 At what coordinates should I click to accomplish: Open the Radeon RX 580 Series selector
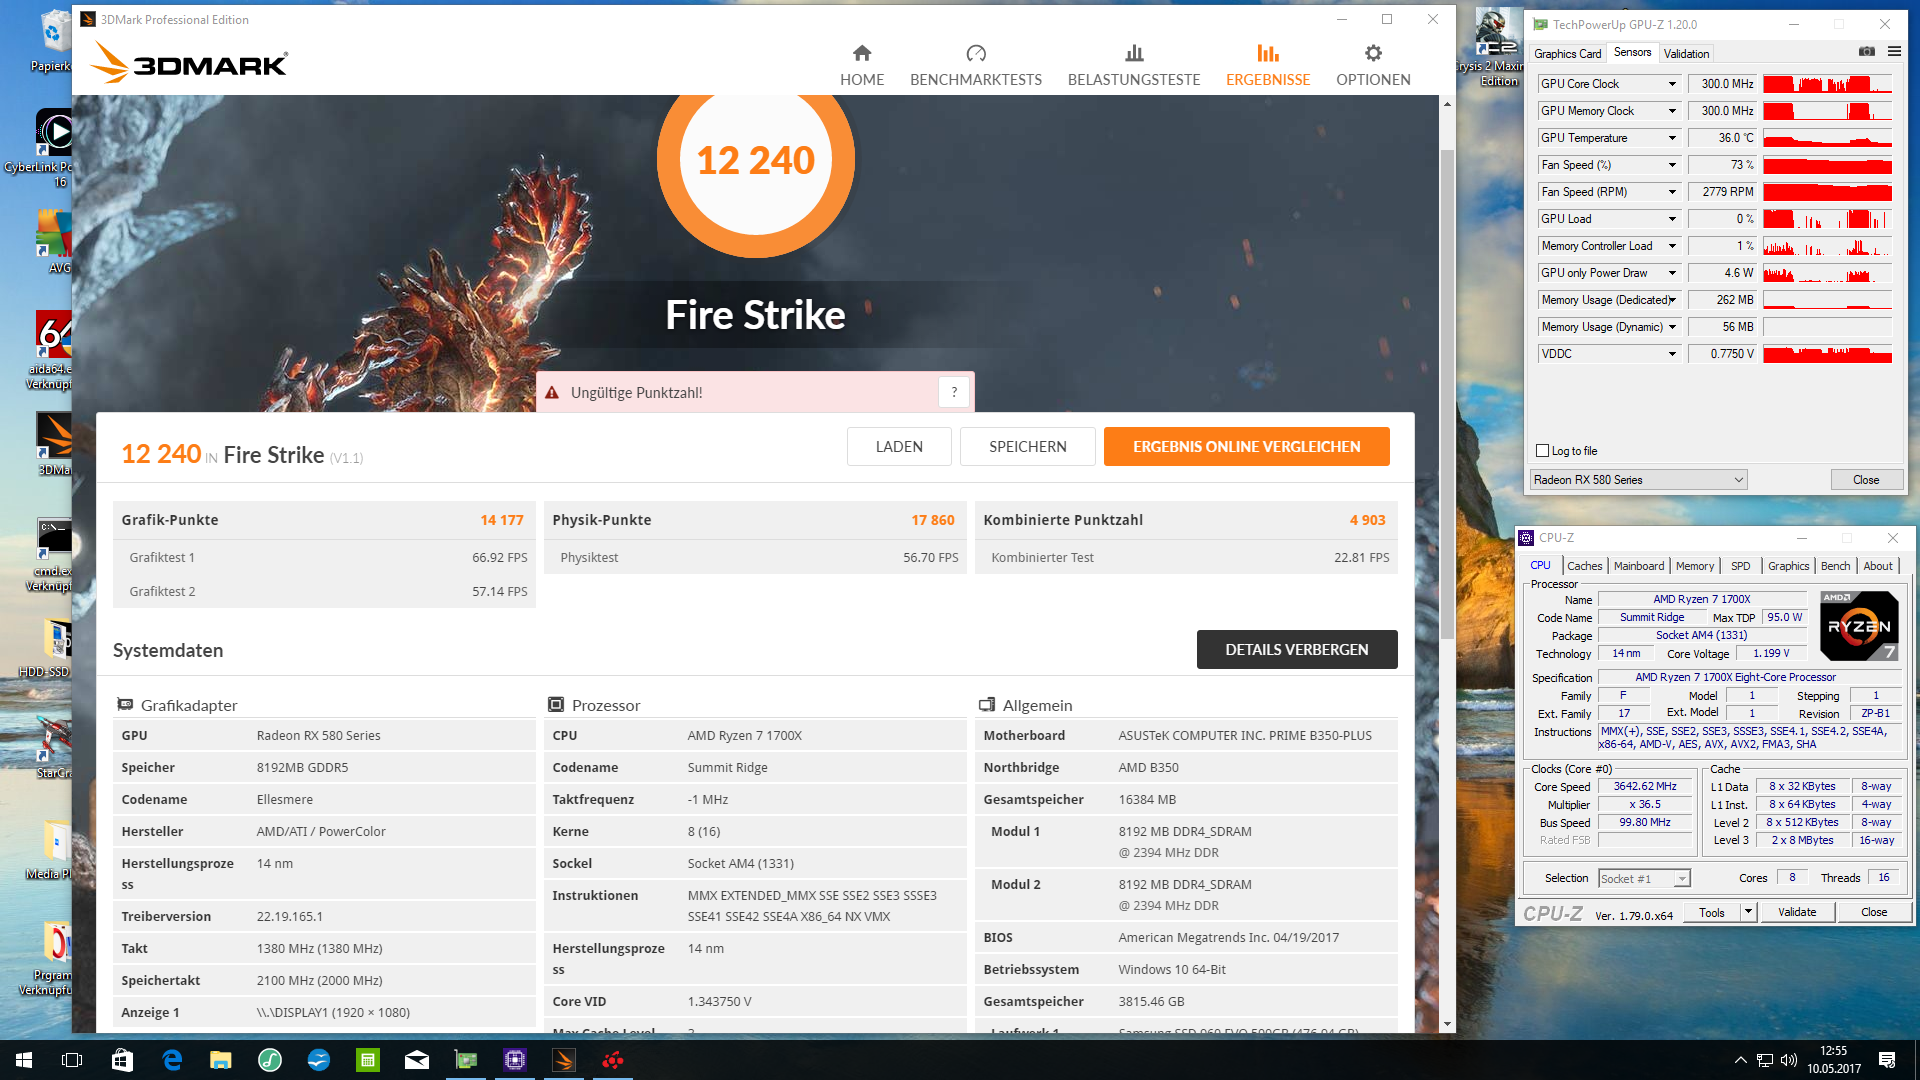tap(1638, 480)
